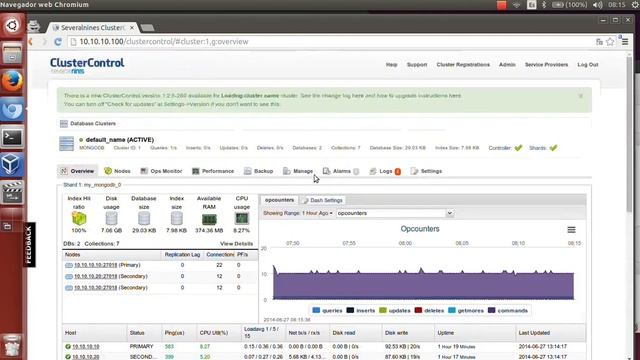Viewport: 640px width, 360px height.
Task: Open the Overview tab
Action: coord(78,171)
